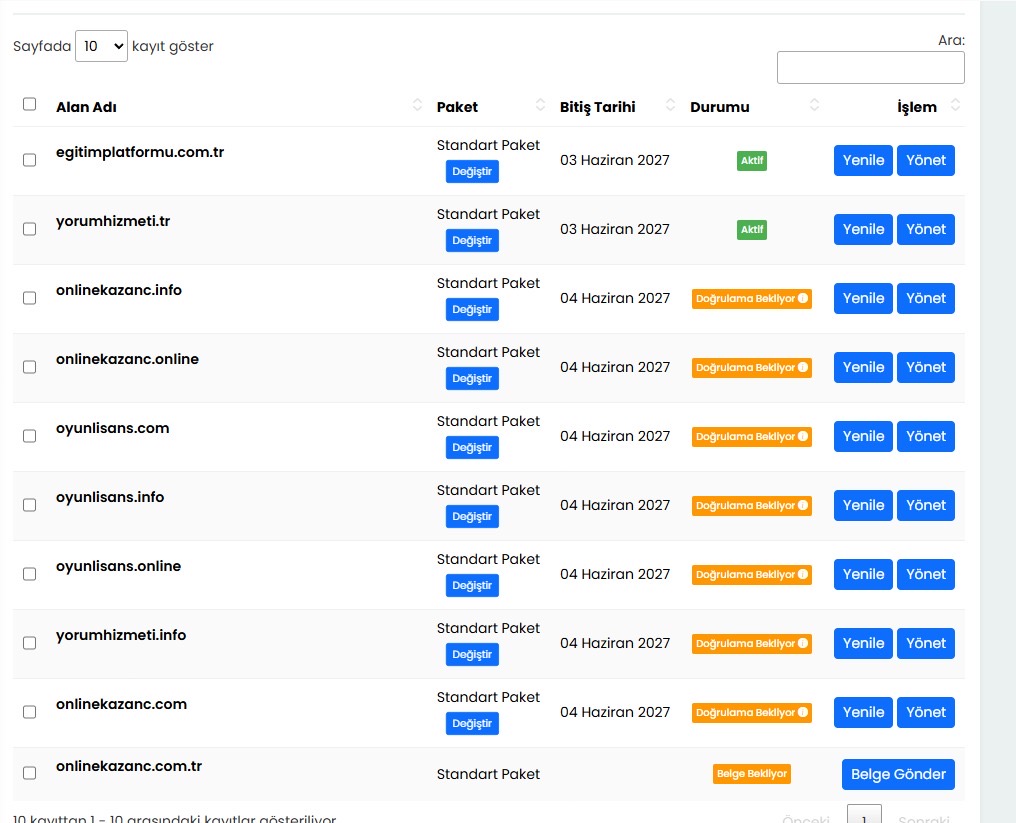The height and width of the screenshot is (823, 1016).
Task: Click Değiştir for onlinekazanc.online
Action: pyautogui.click(x=472, y=378)
